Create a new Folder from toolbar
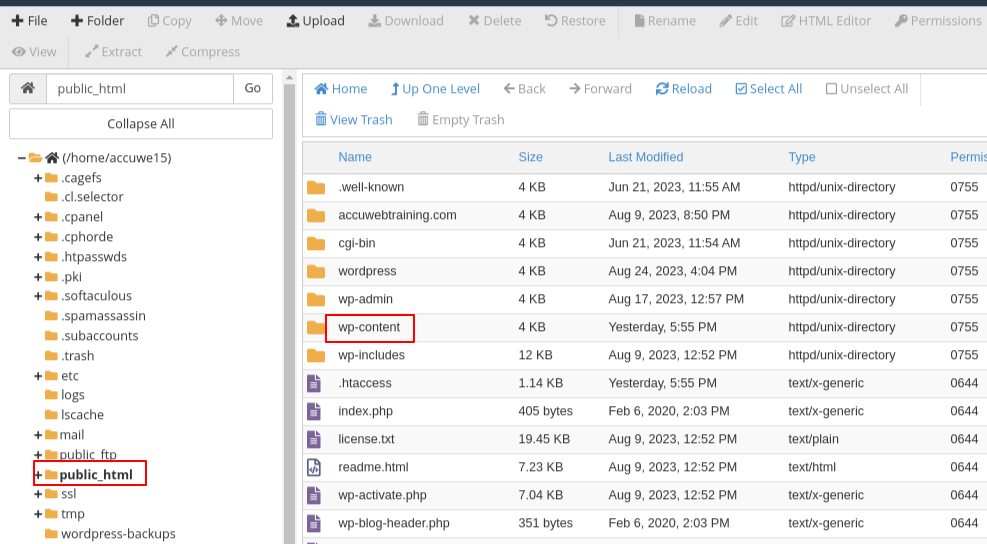This screenshot has width=987, height=544. point(98,21)
